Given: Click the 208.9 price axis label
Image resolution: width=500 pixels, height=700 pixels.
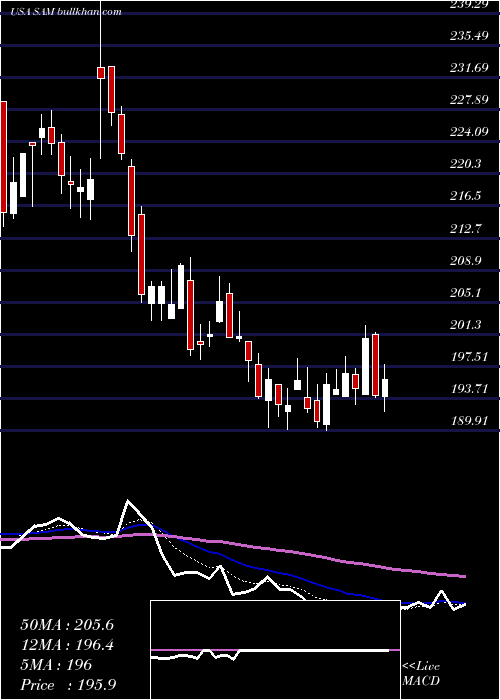Looking at the screenshot, I should click(465, 261).
